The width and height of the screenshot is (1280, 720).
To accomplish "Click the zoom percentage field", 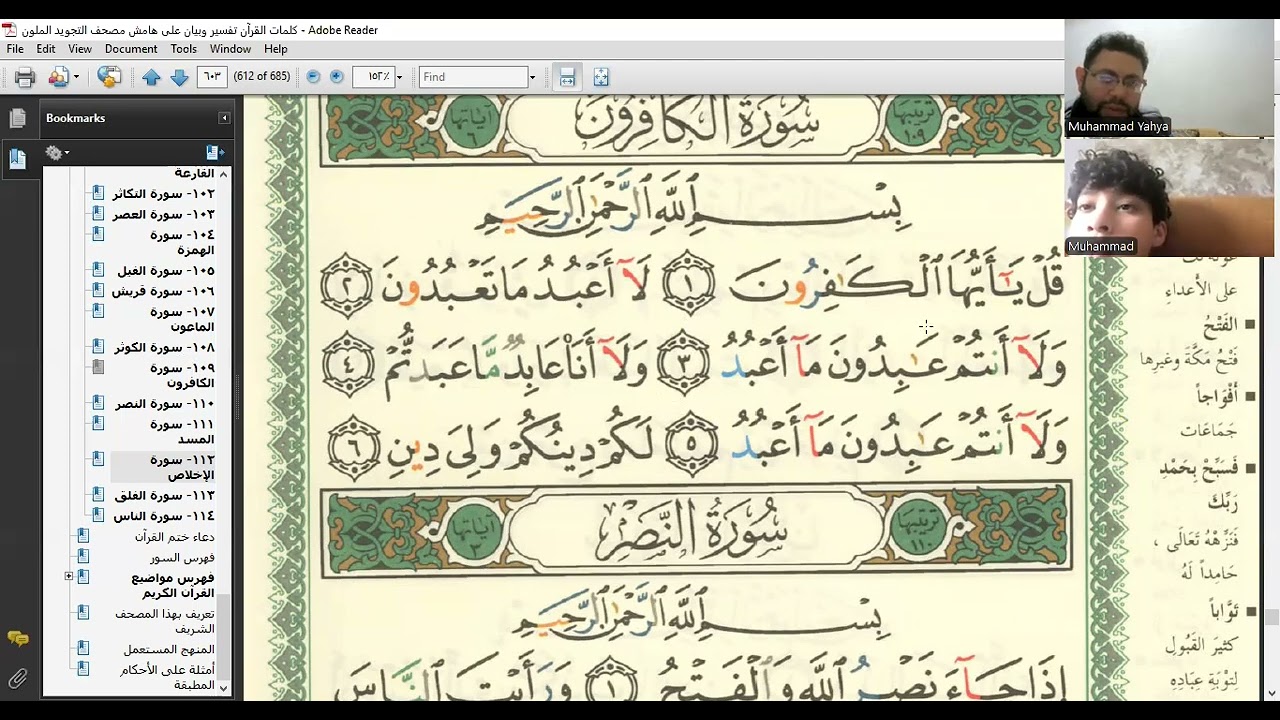I will pyautogui.click(x=373, y=77).
